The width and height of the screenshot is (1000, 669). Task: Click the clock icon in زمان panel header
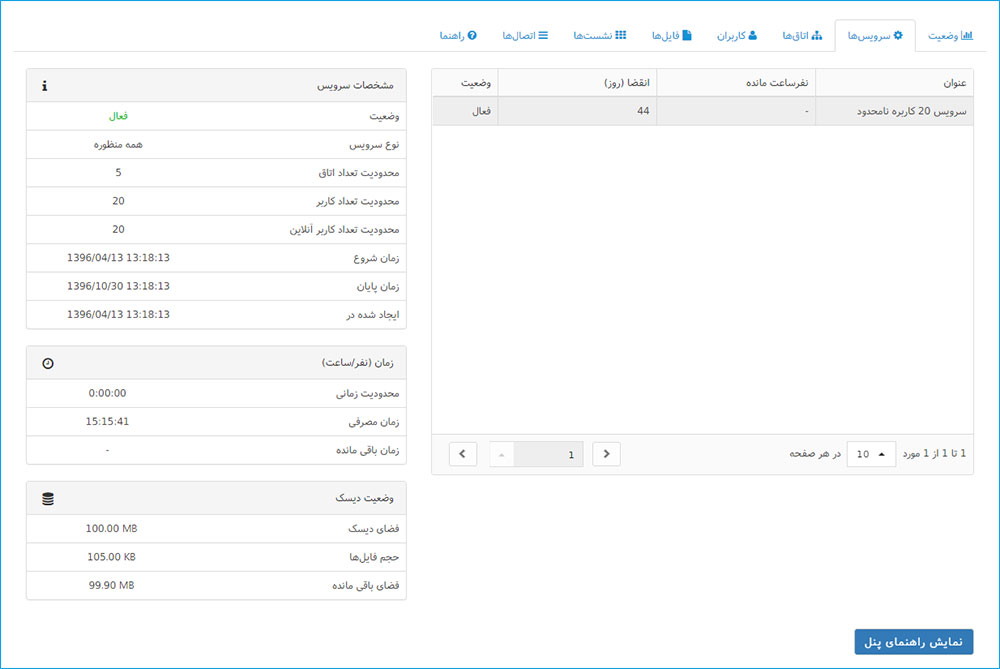click(x=48, y=364)
